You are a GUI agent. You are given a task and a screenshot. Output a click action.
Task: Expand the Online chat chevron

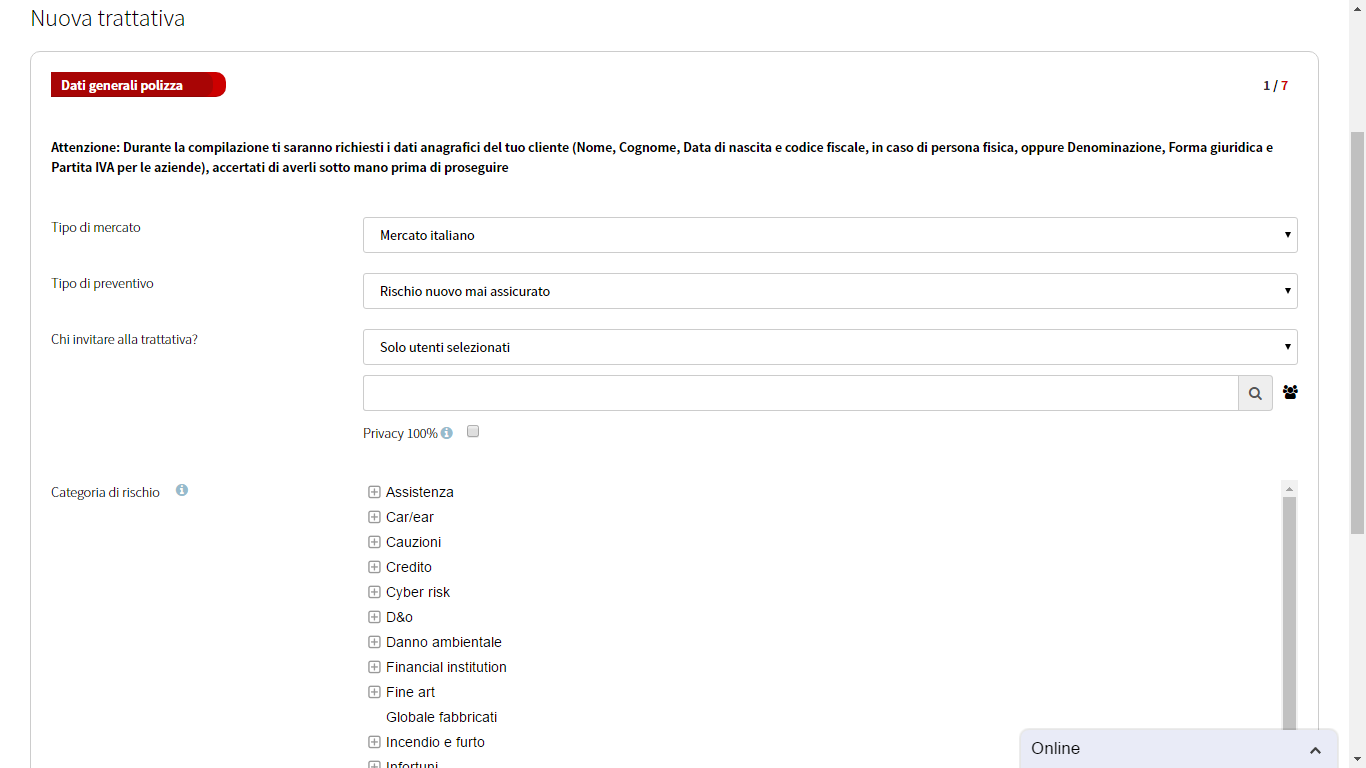pos(1315,750)
